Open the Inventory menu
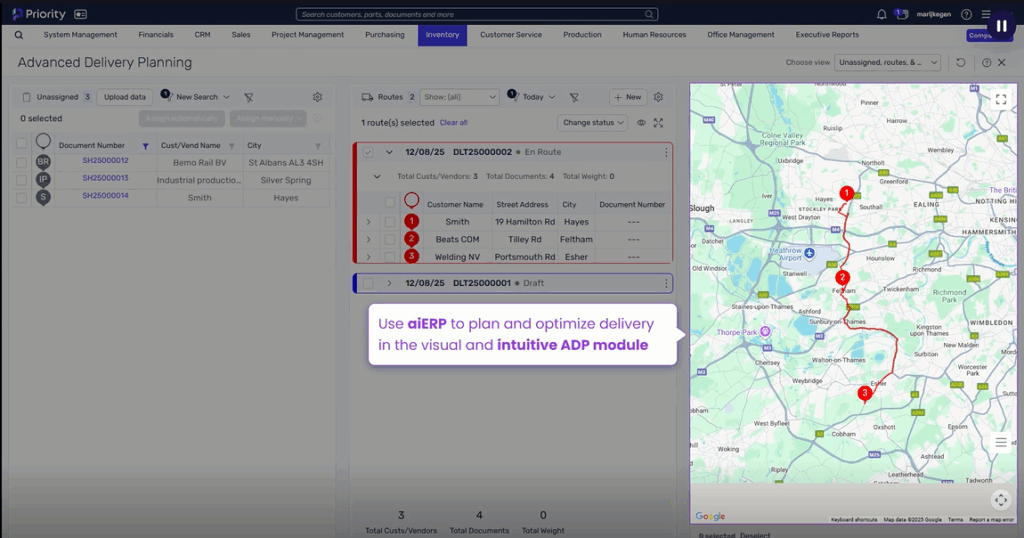1024x538 pixels. tap(442, 35)
